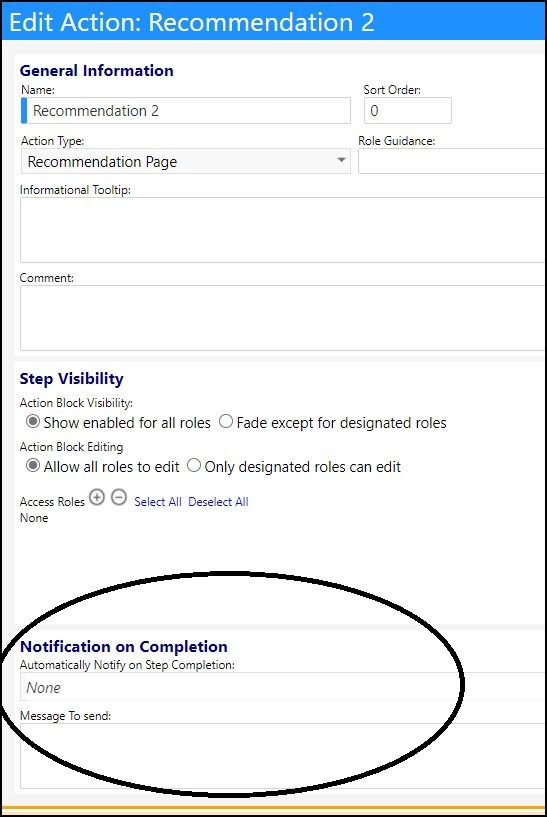Click into the Sort Order field
Screen dimensions: 547x817
click(407, 110)
